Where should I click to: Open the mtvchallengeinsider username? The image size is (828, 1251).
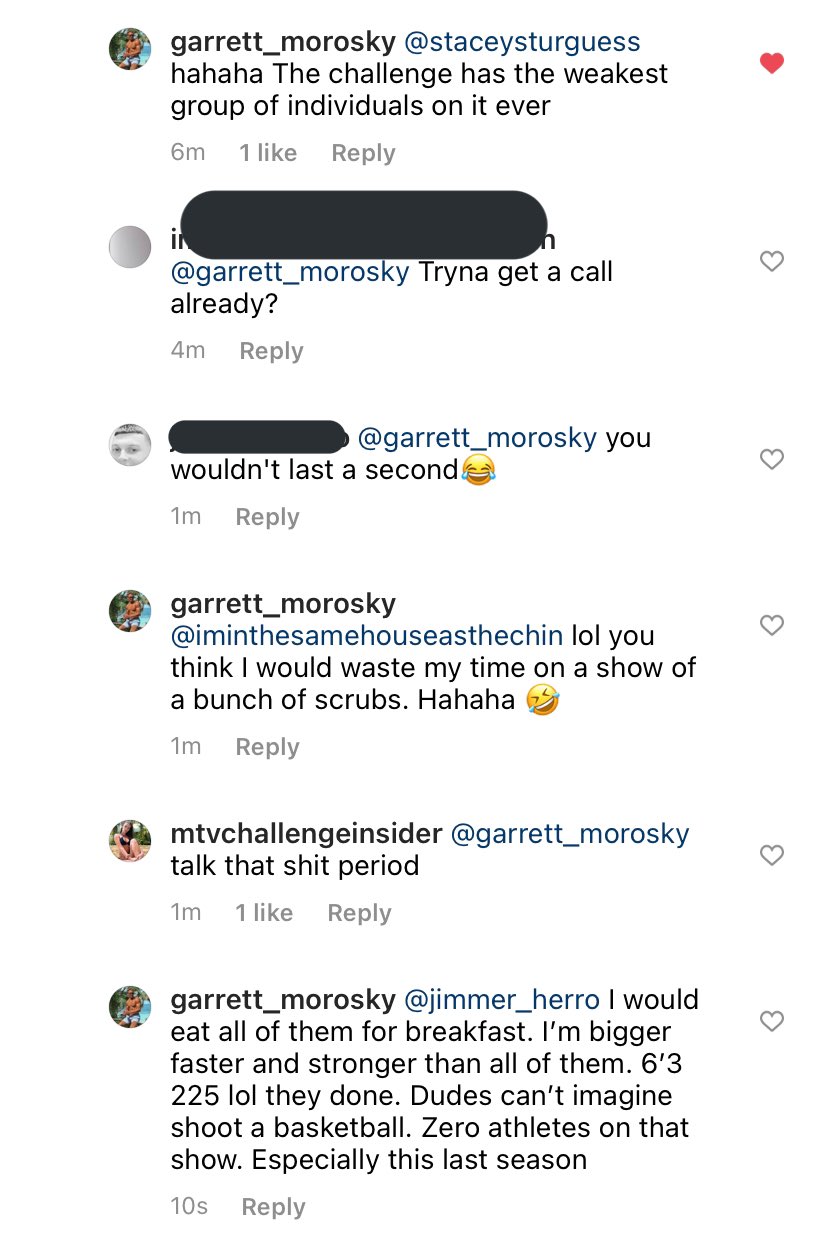click(x=306, y=834)
